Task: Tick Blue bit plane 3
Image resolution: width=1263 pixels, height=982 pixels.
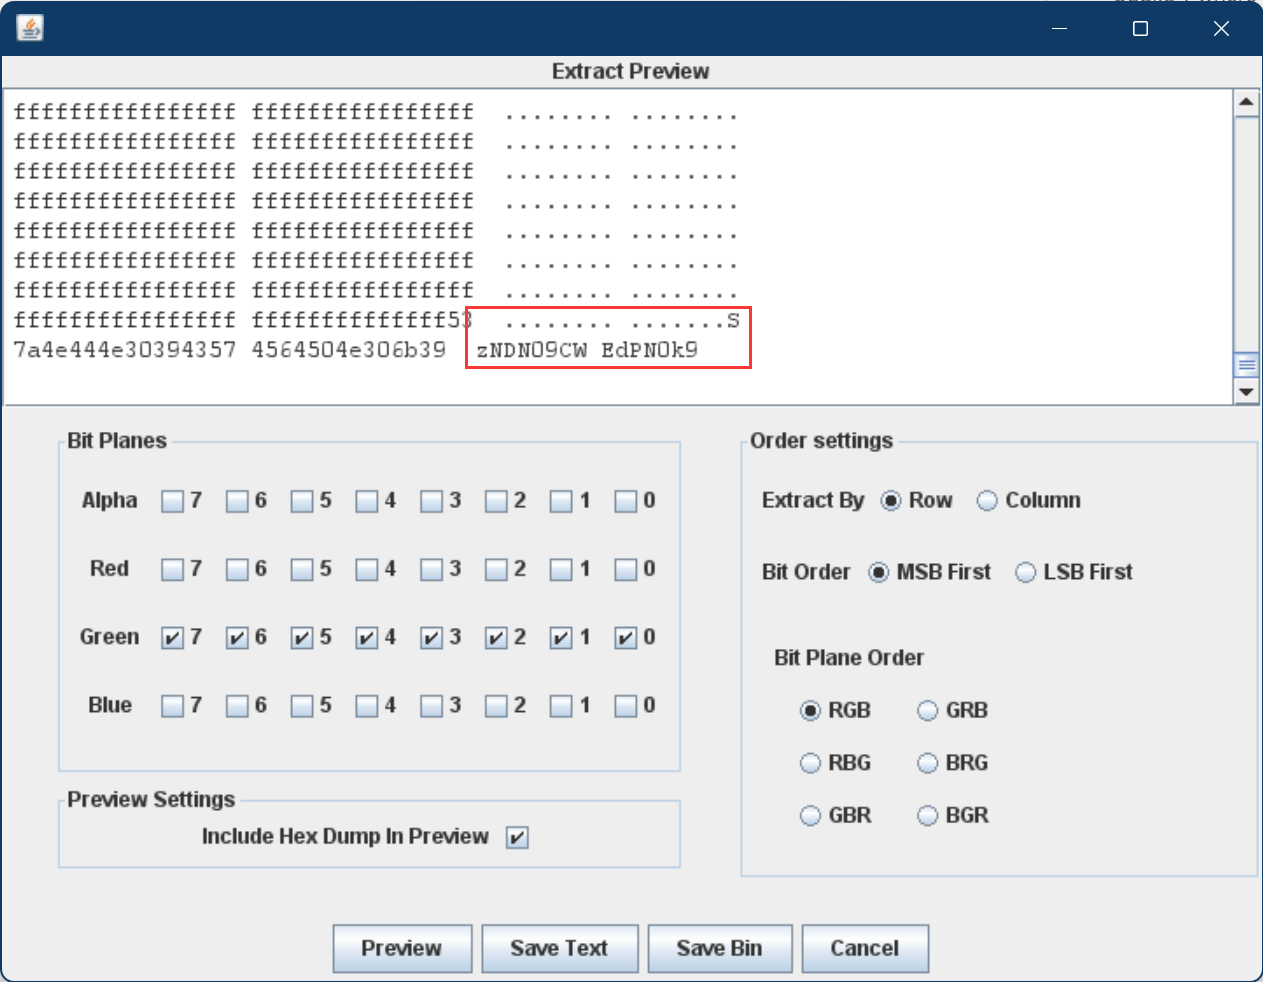Action: 431,706
